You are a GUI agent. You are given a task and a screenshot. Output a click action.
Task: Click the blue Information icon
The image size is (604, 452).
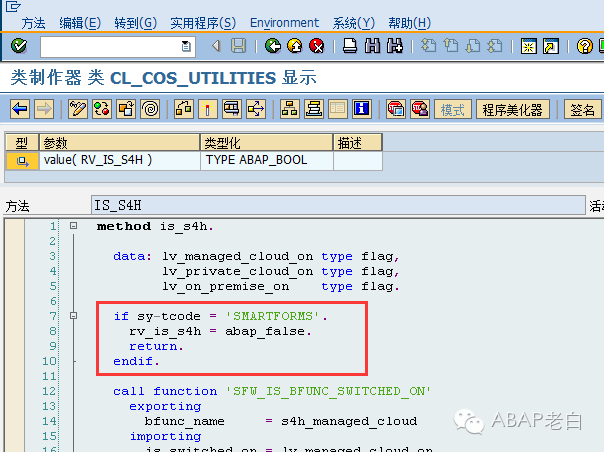coord(362,109)
